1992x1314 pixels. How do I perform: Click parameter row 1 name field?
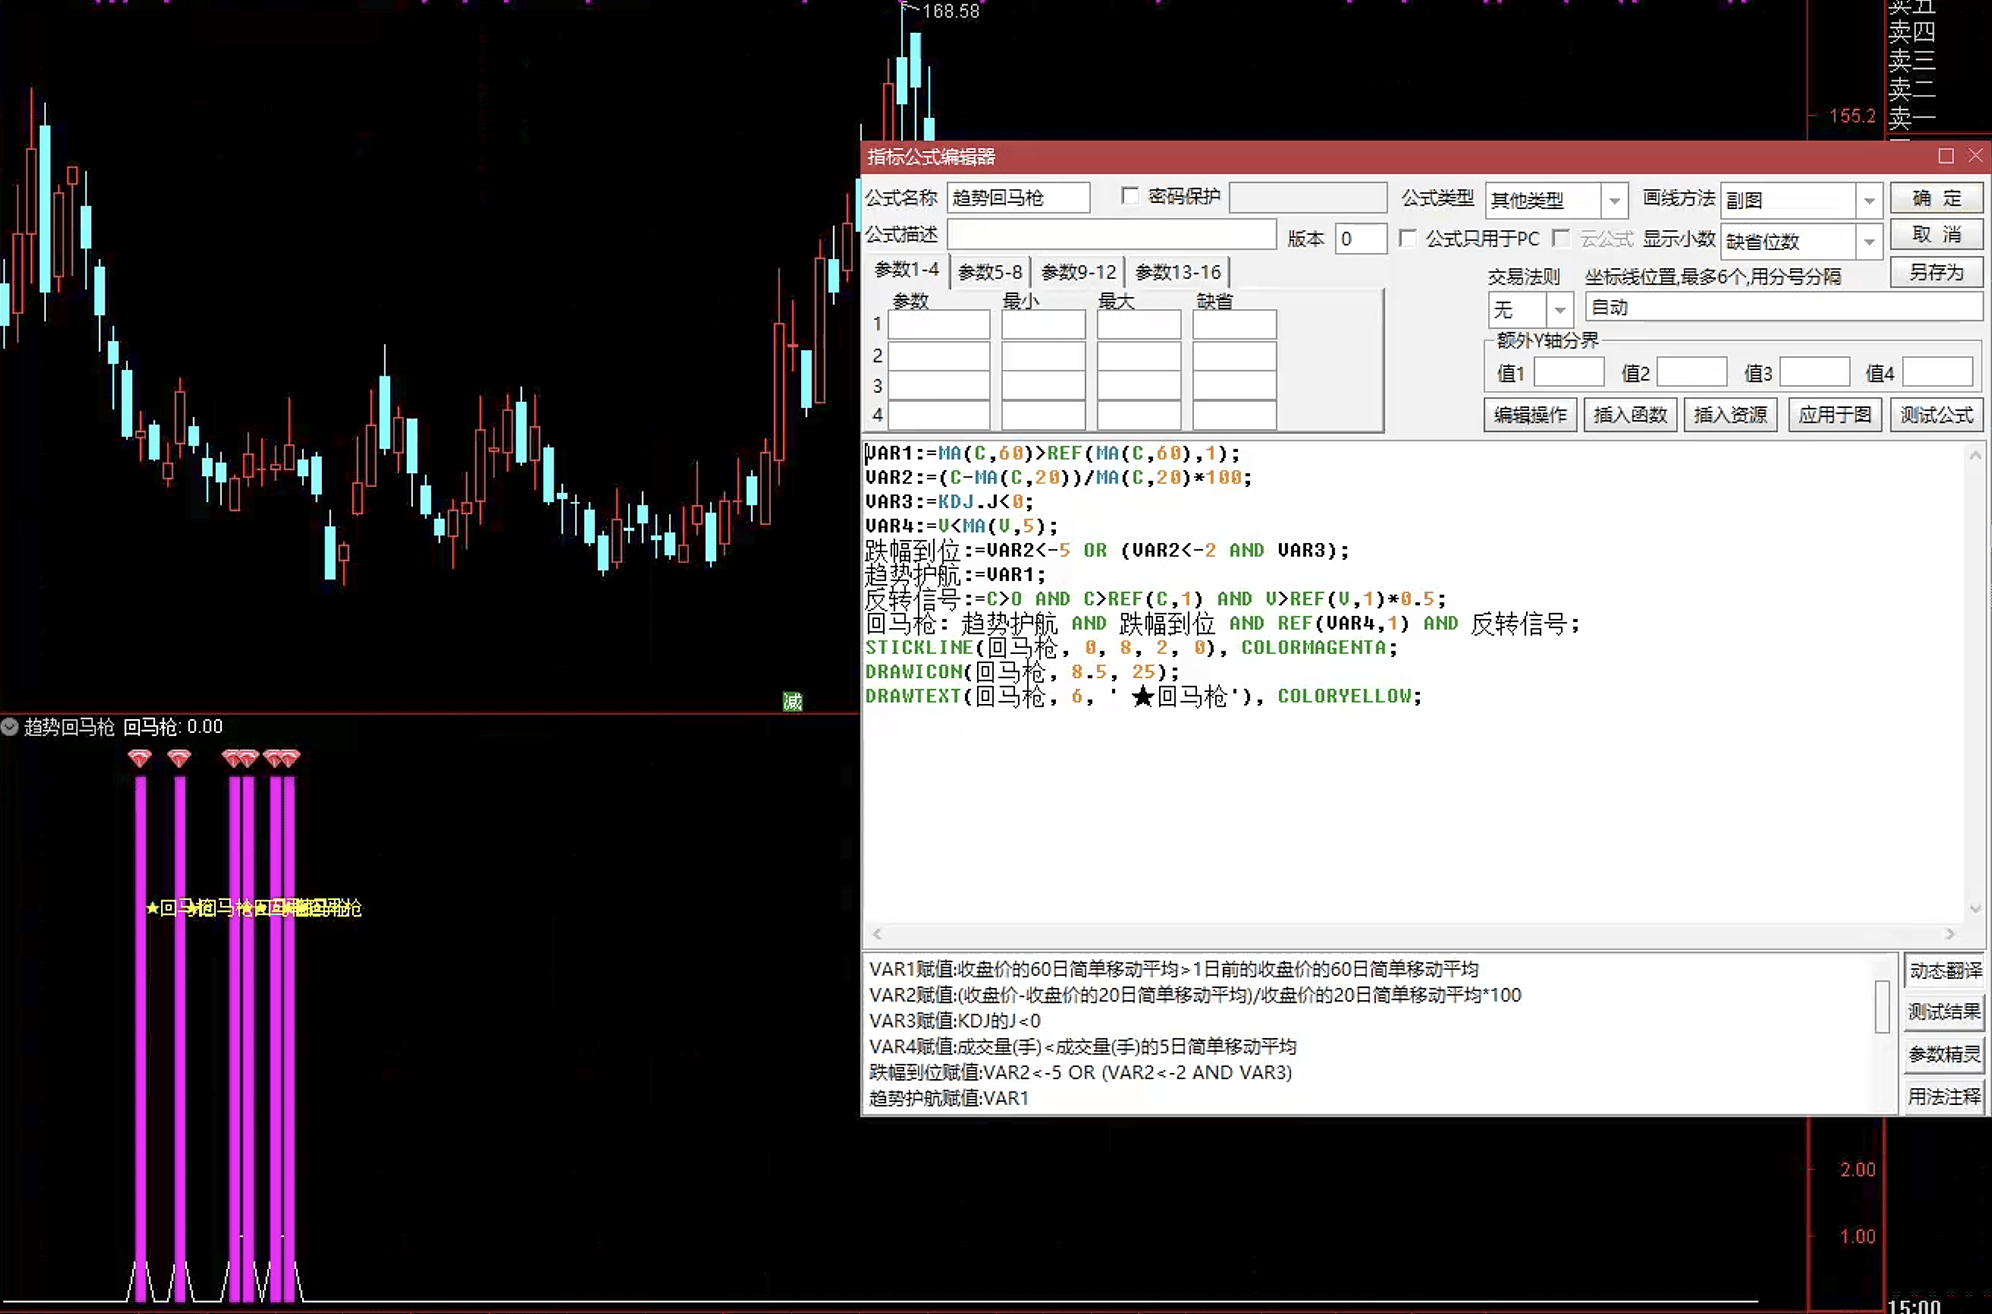pyautogui.click(x=939, y=325)
